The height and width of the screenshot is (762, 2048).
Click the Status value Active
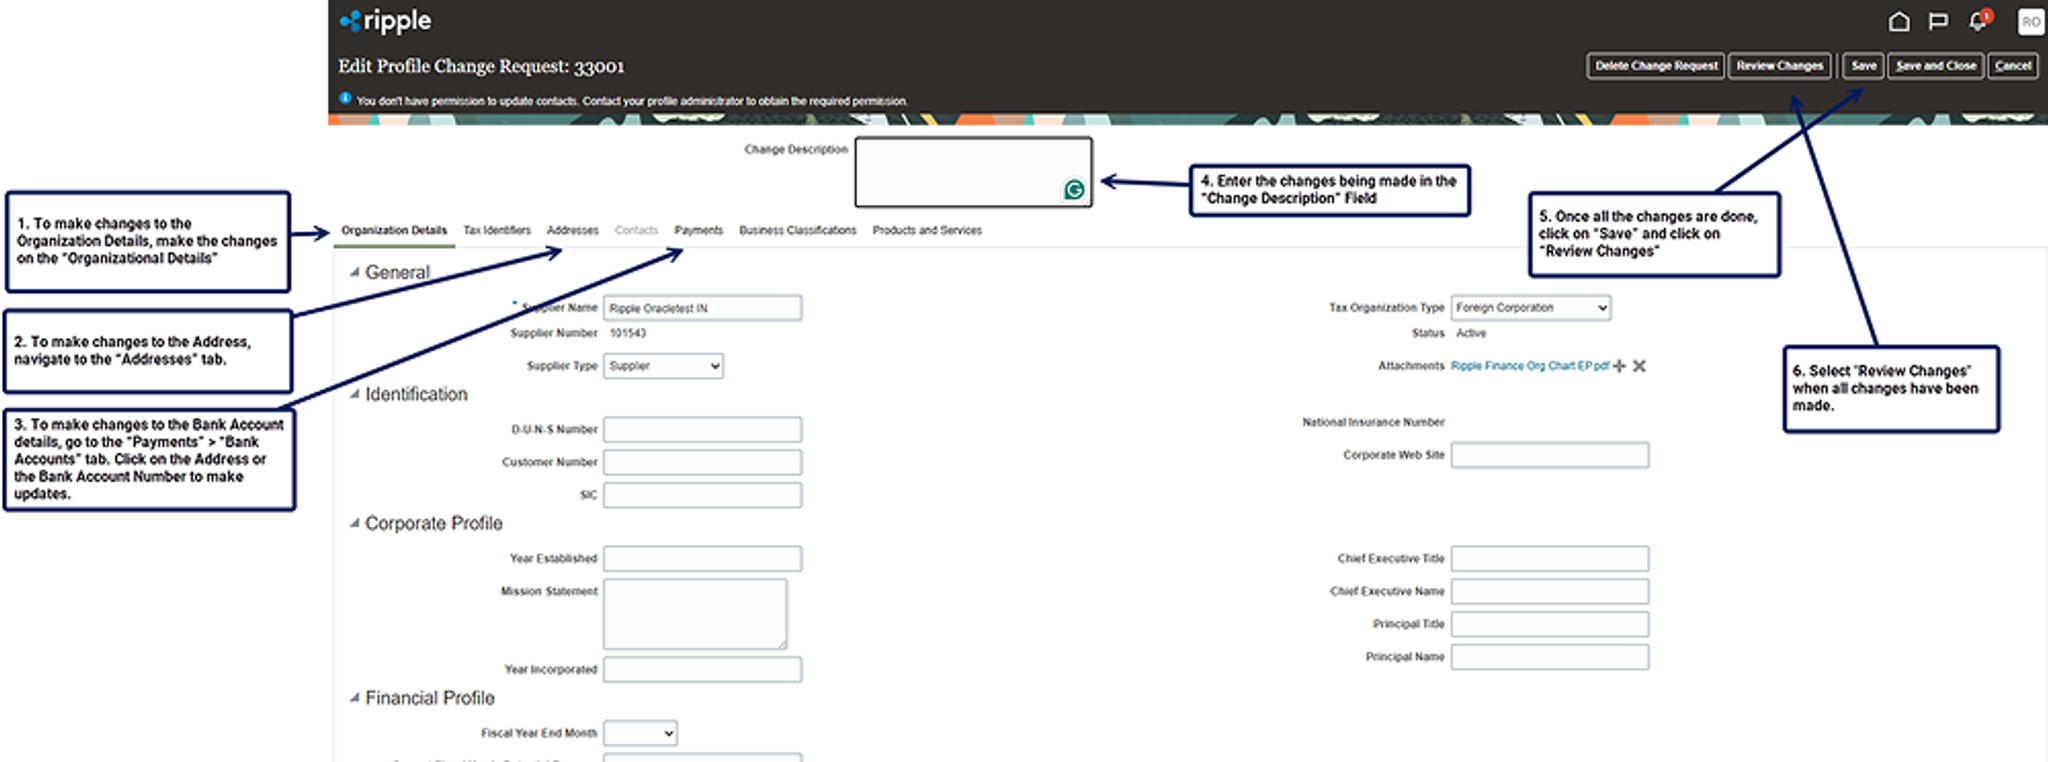click(x=1471, y=333)
